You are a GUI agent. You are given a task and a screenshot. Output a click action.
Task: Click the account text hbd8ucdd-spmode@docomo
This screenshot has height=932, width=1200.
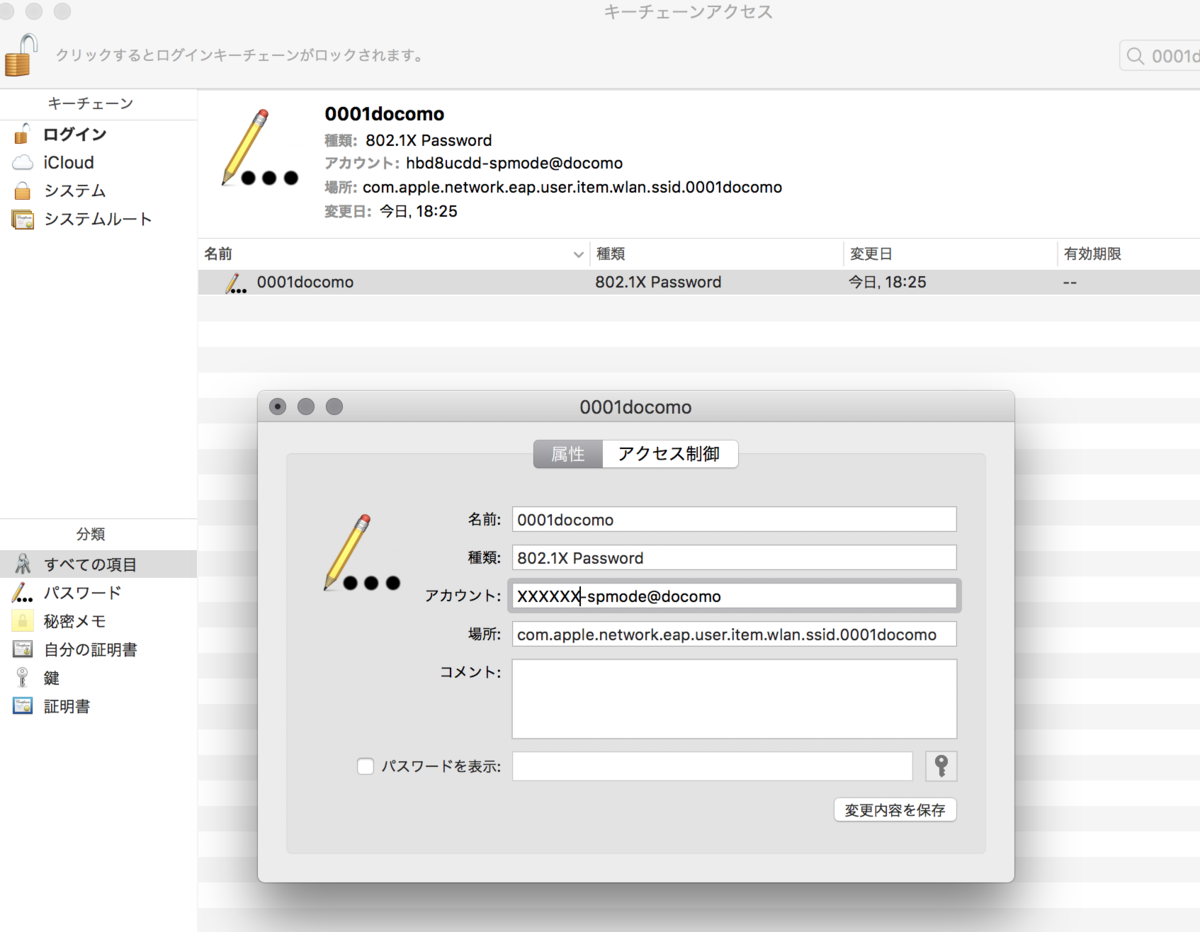[x=514, y=163]
